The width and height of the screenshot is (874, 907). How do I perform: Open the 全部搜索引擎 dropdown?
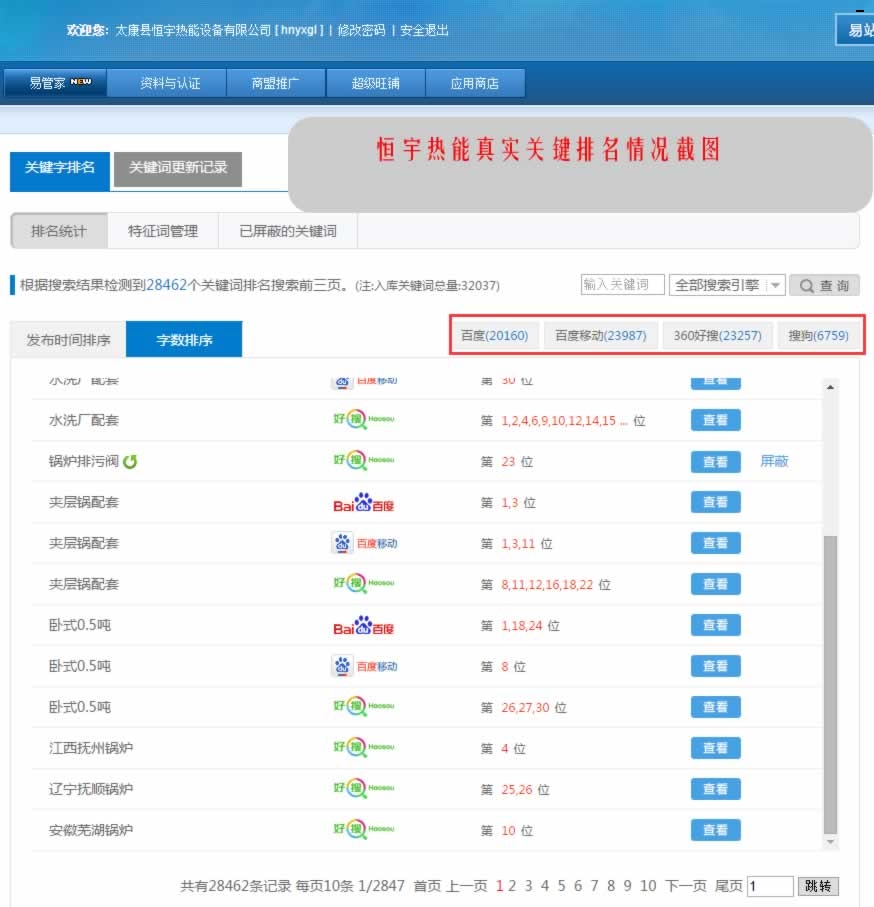click(x=727, y=285)
